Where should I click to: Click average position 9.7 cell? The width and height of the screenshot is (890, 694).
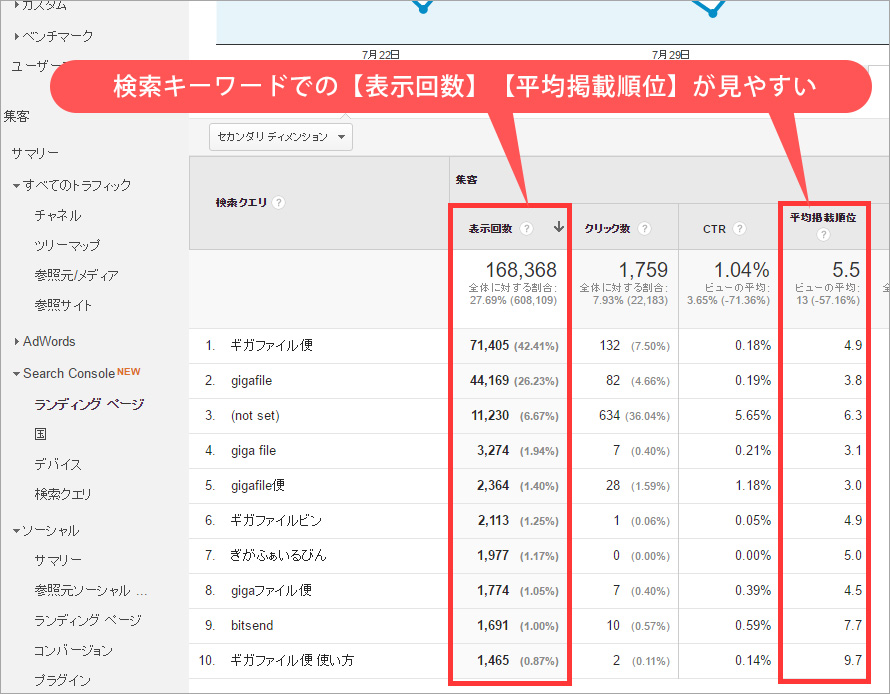(853, 661)
